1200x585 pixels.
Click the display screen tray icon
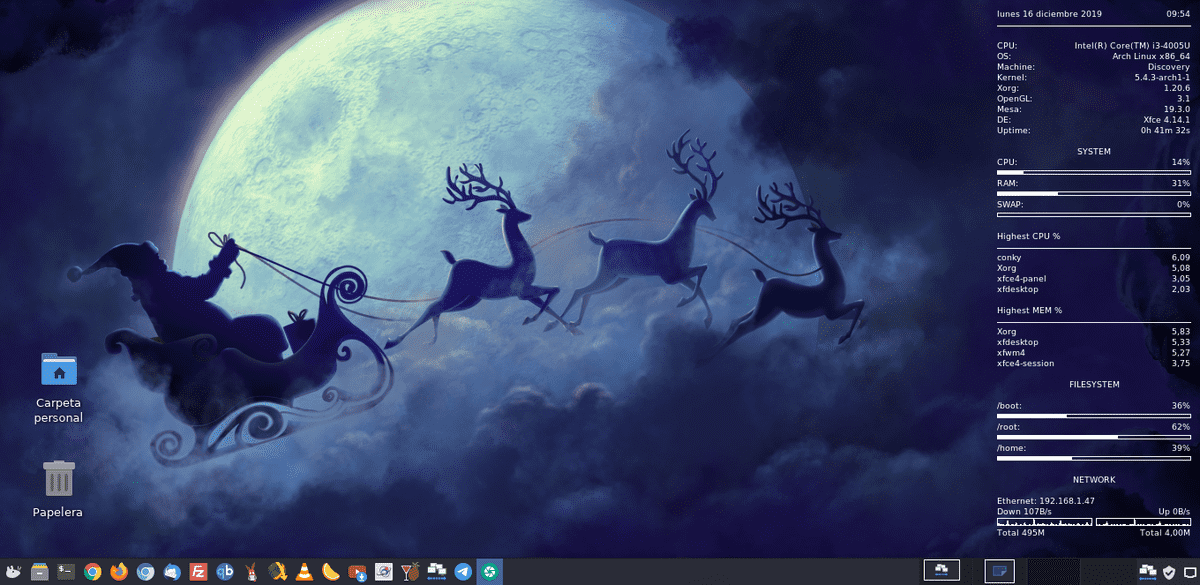(x=1188, y=572)
